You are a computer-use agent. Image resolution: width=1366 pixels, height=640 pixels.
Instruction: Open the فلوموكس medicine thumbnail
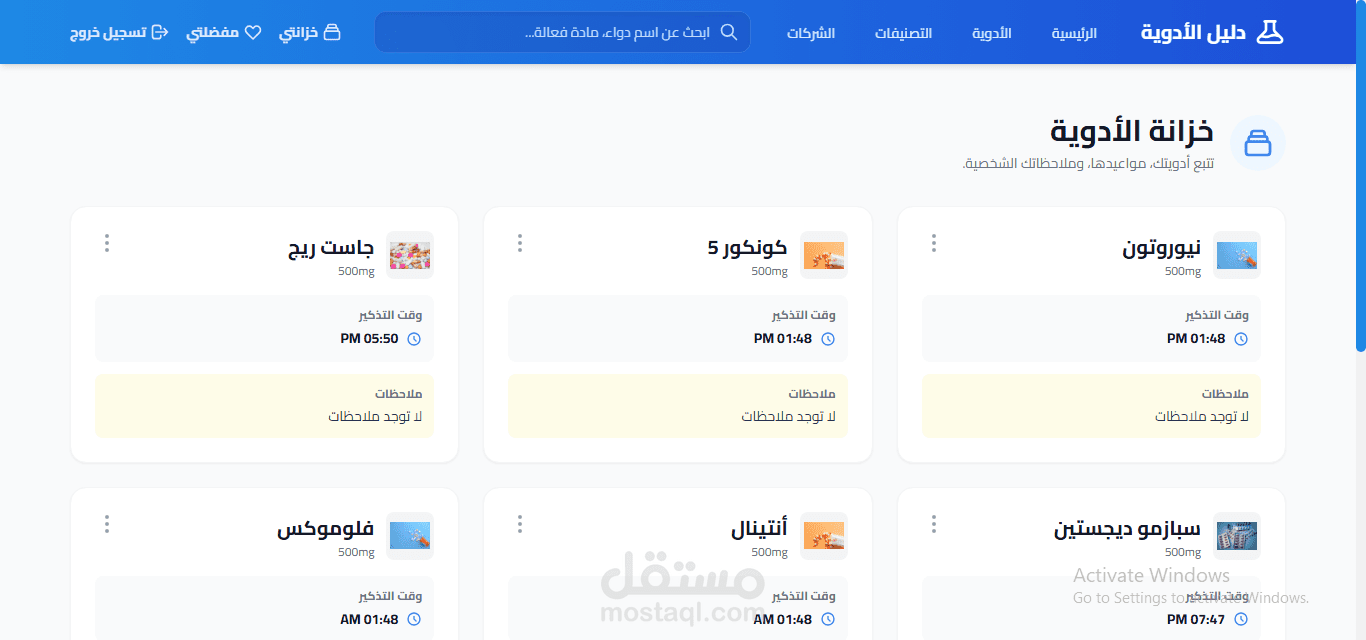coord(410,536)
